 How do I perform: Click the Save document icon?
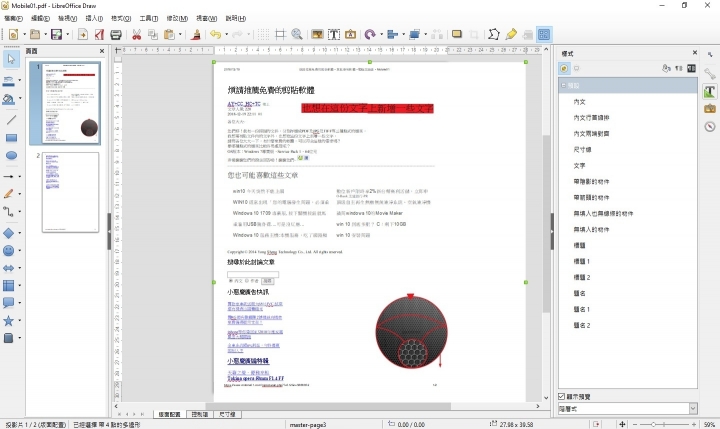coord(56,34)
